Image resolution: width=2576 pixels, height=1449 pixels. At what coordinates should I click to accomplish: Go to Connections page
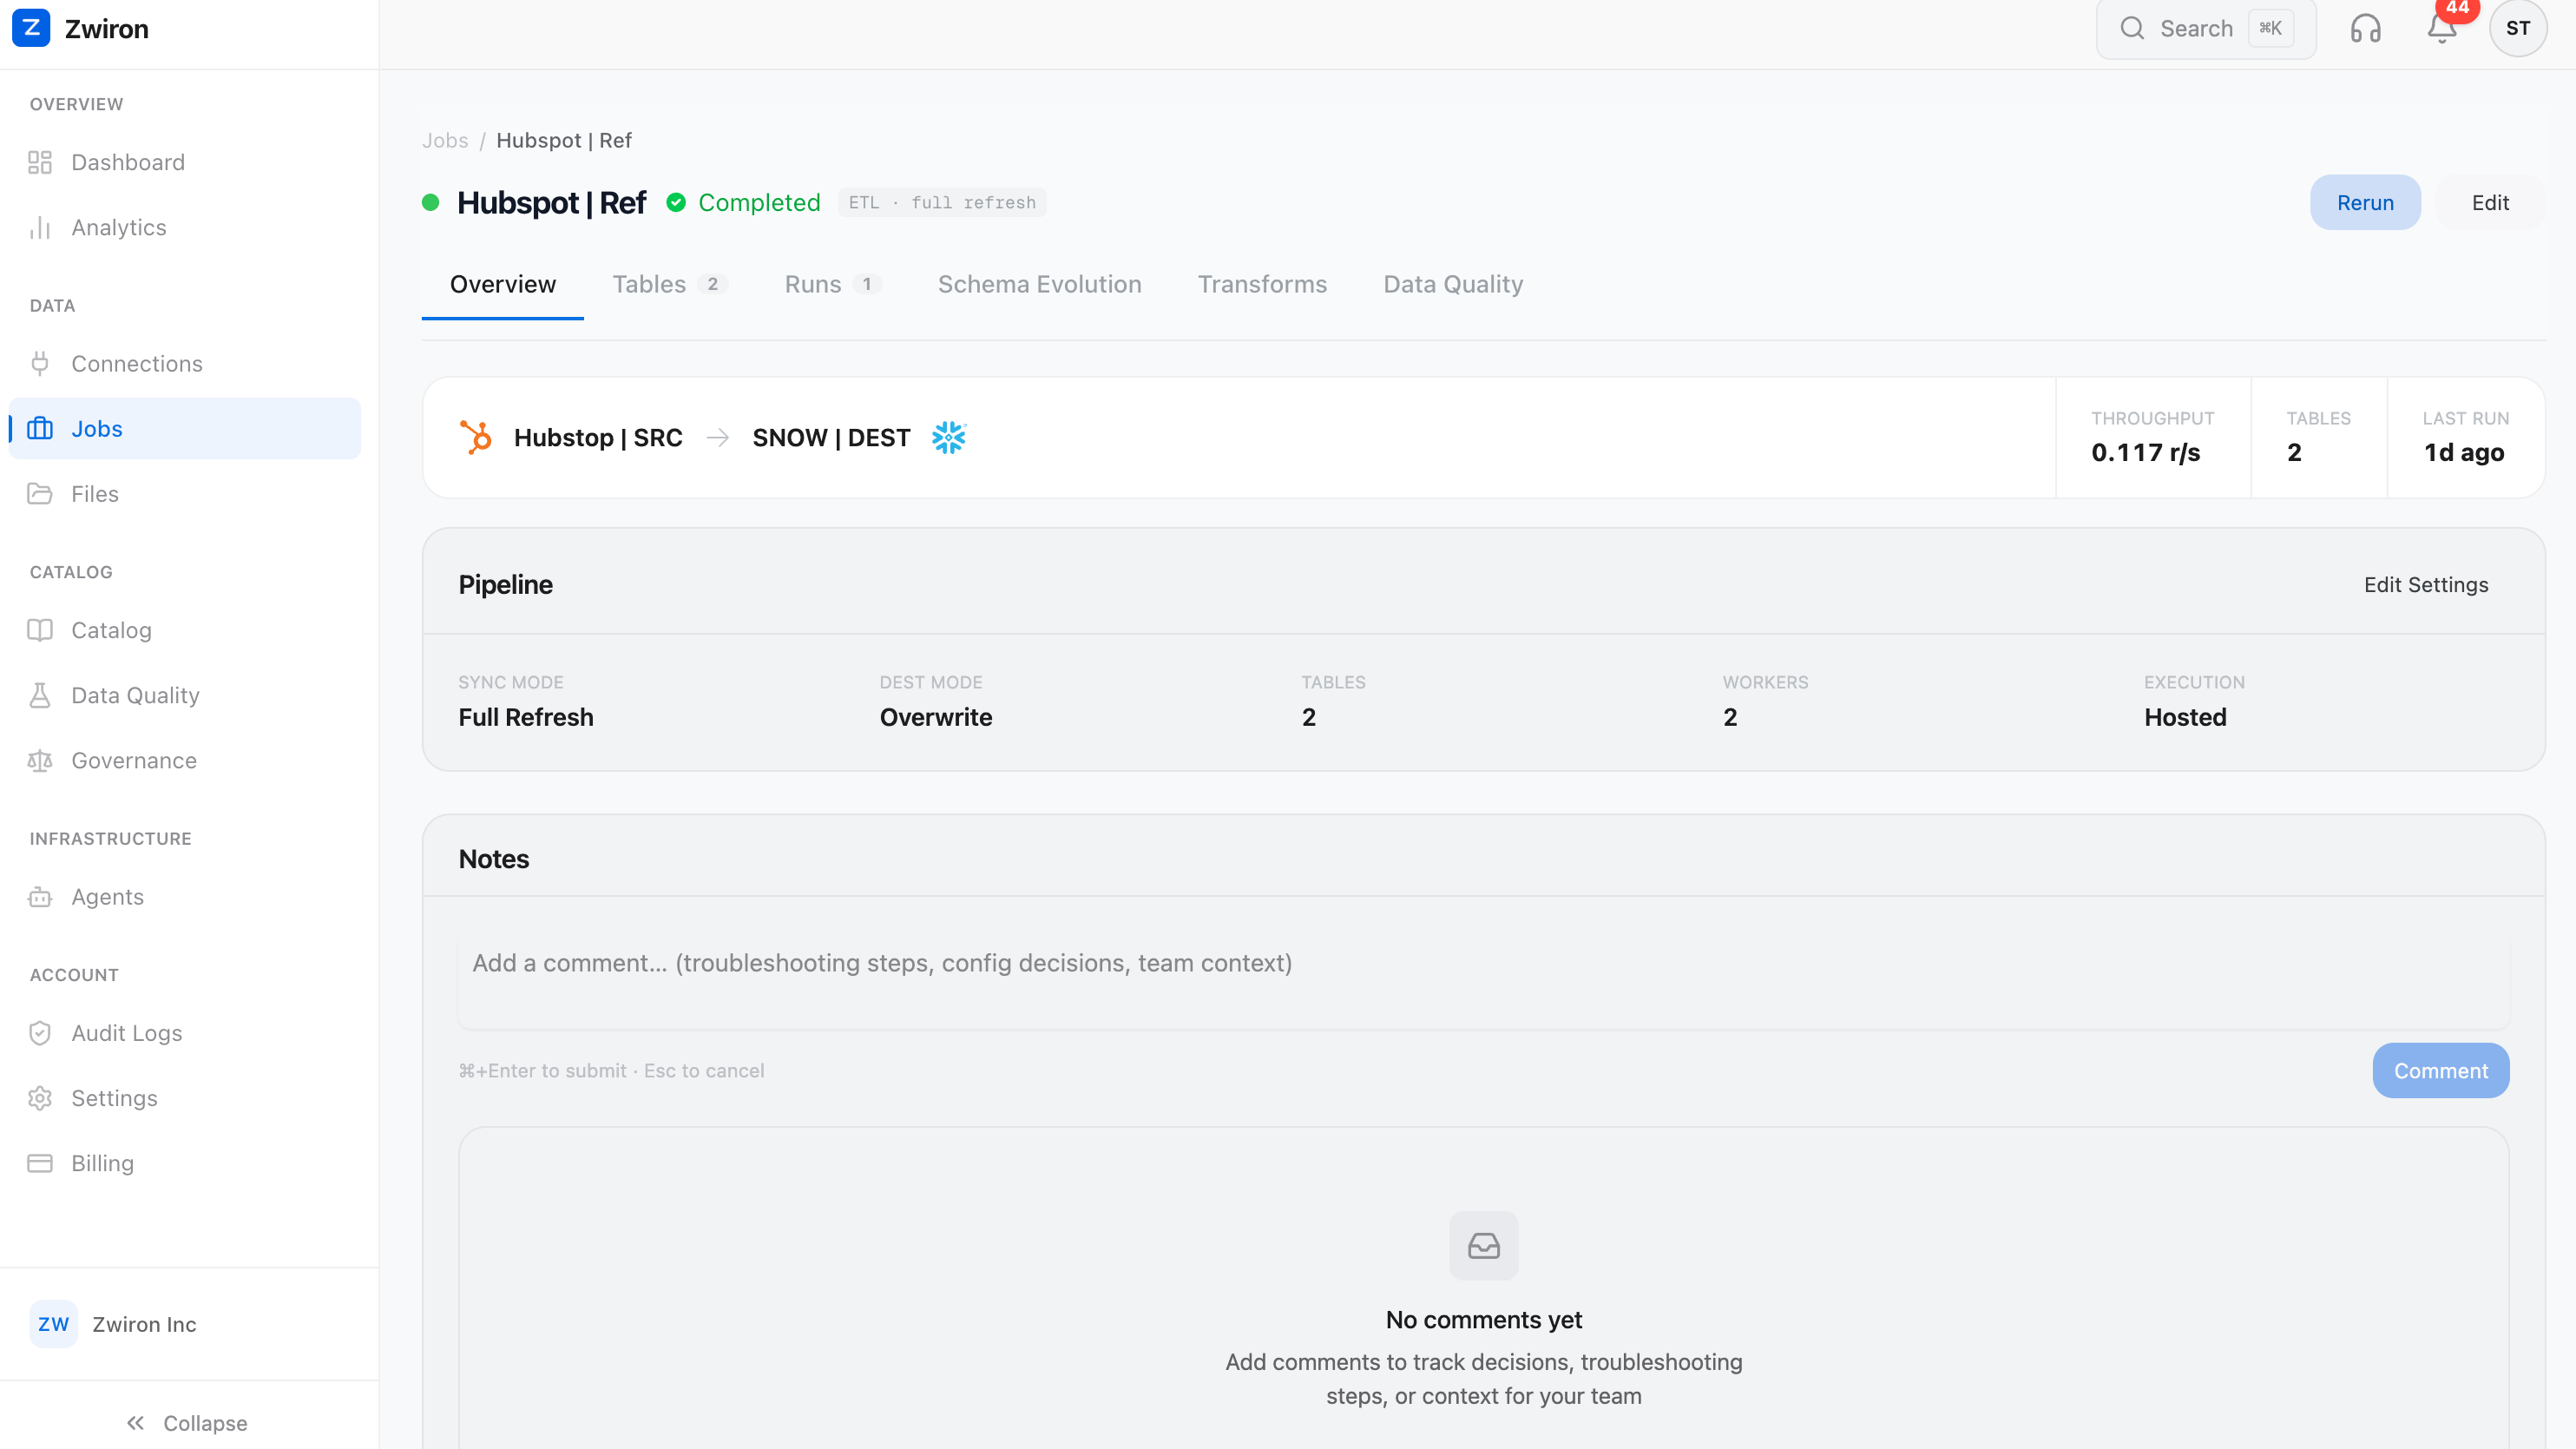pyautogui.click(x=185, y=363)
